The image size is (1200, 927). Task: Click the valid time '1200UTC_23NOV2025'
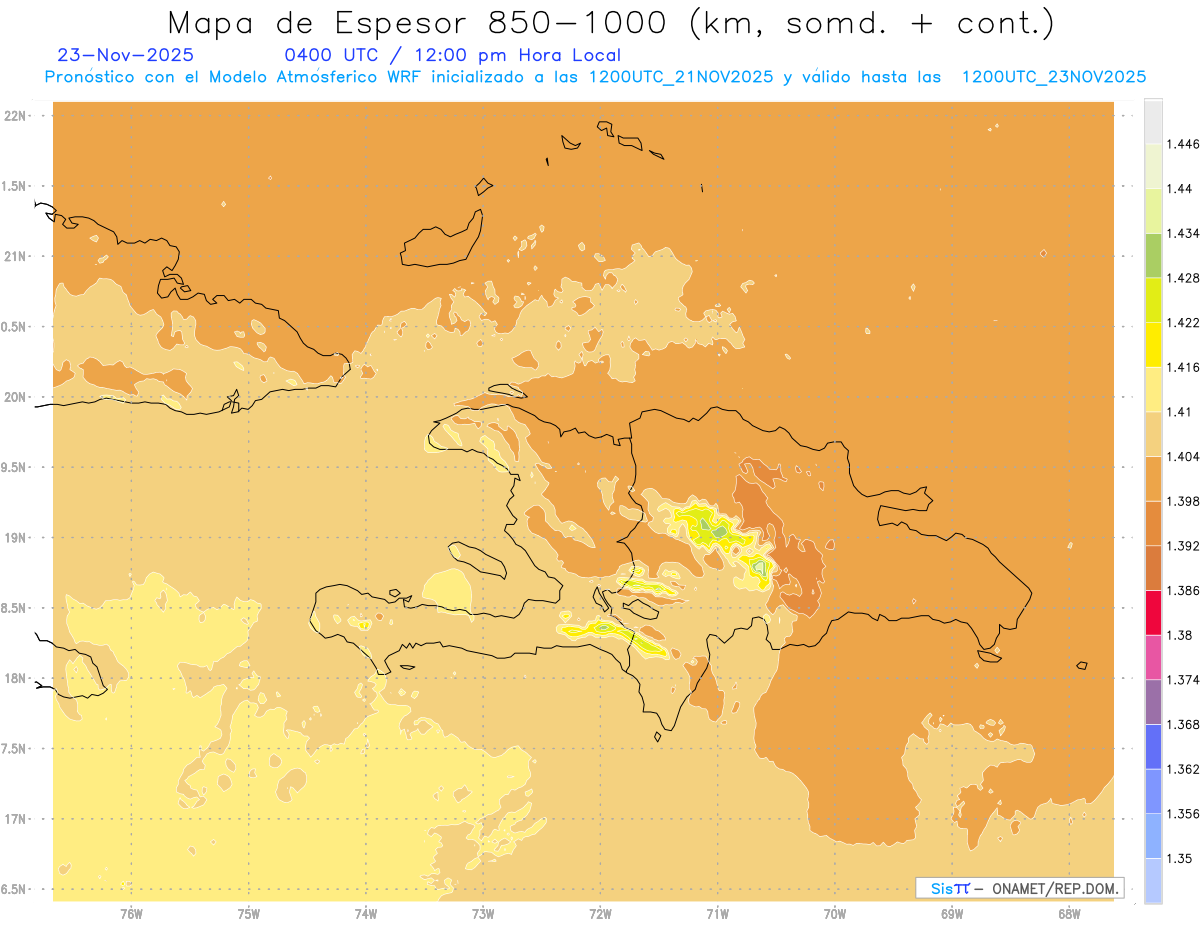(1054, 77)
